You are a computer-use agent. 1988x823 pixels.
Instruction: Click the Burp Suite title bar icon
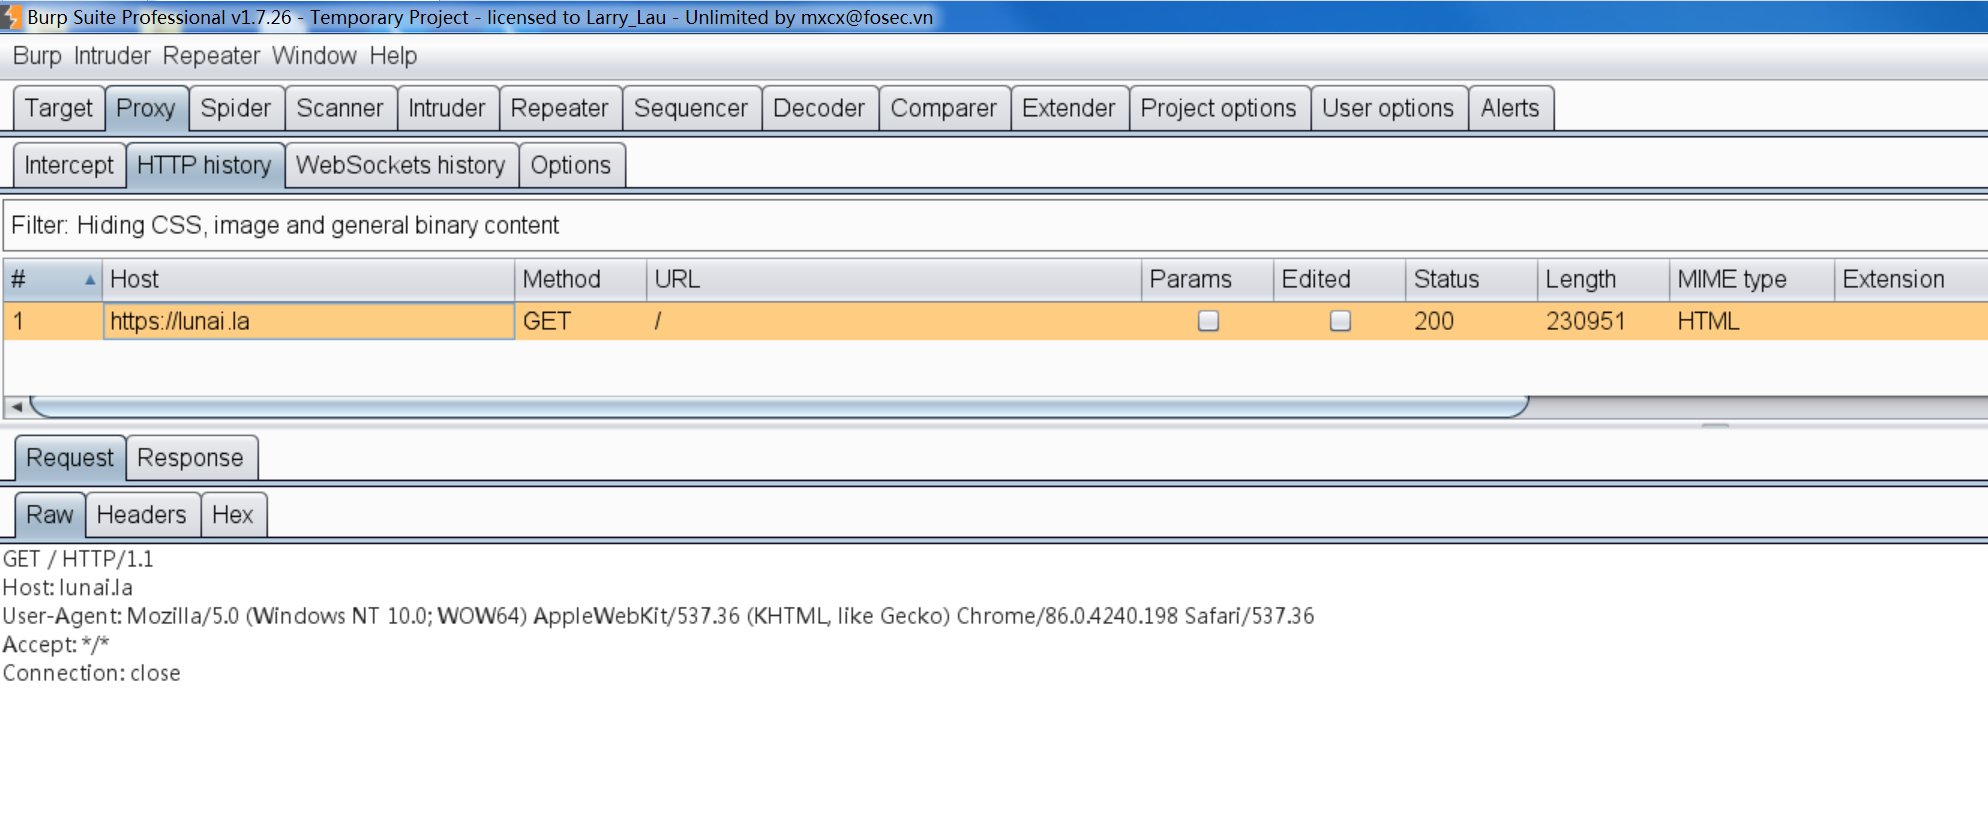(x=10, y=17)
